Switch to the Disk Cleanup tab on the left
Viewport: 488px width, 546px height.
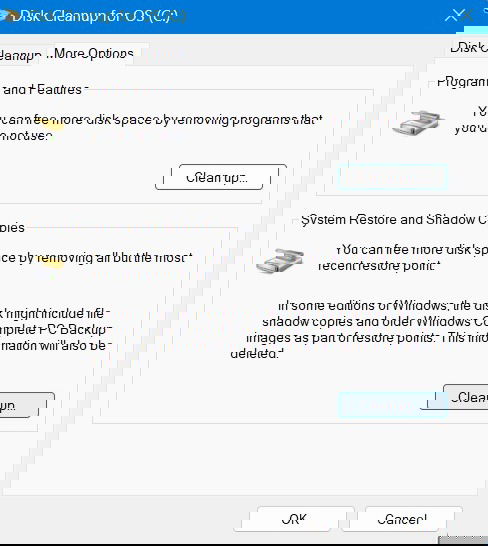point(20,55)
